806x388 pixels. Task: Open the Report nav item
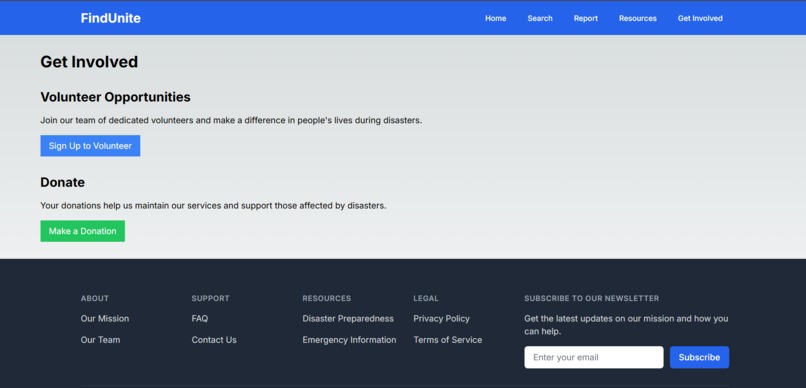(x=585, y=18)
